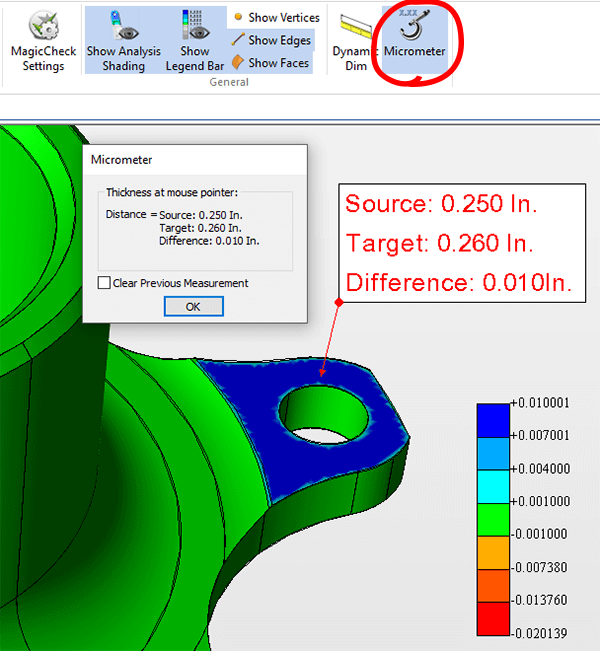
Task: Activate the Micrometer tool
Action: (414, 41)
